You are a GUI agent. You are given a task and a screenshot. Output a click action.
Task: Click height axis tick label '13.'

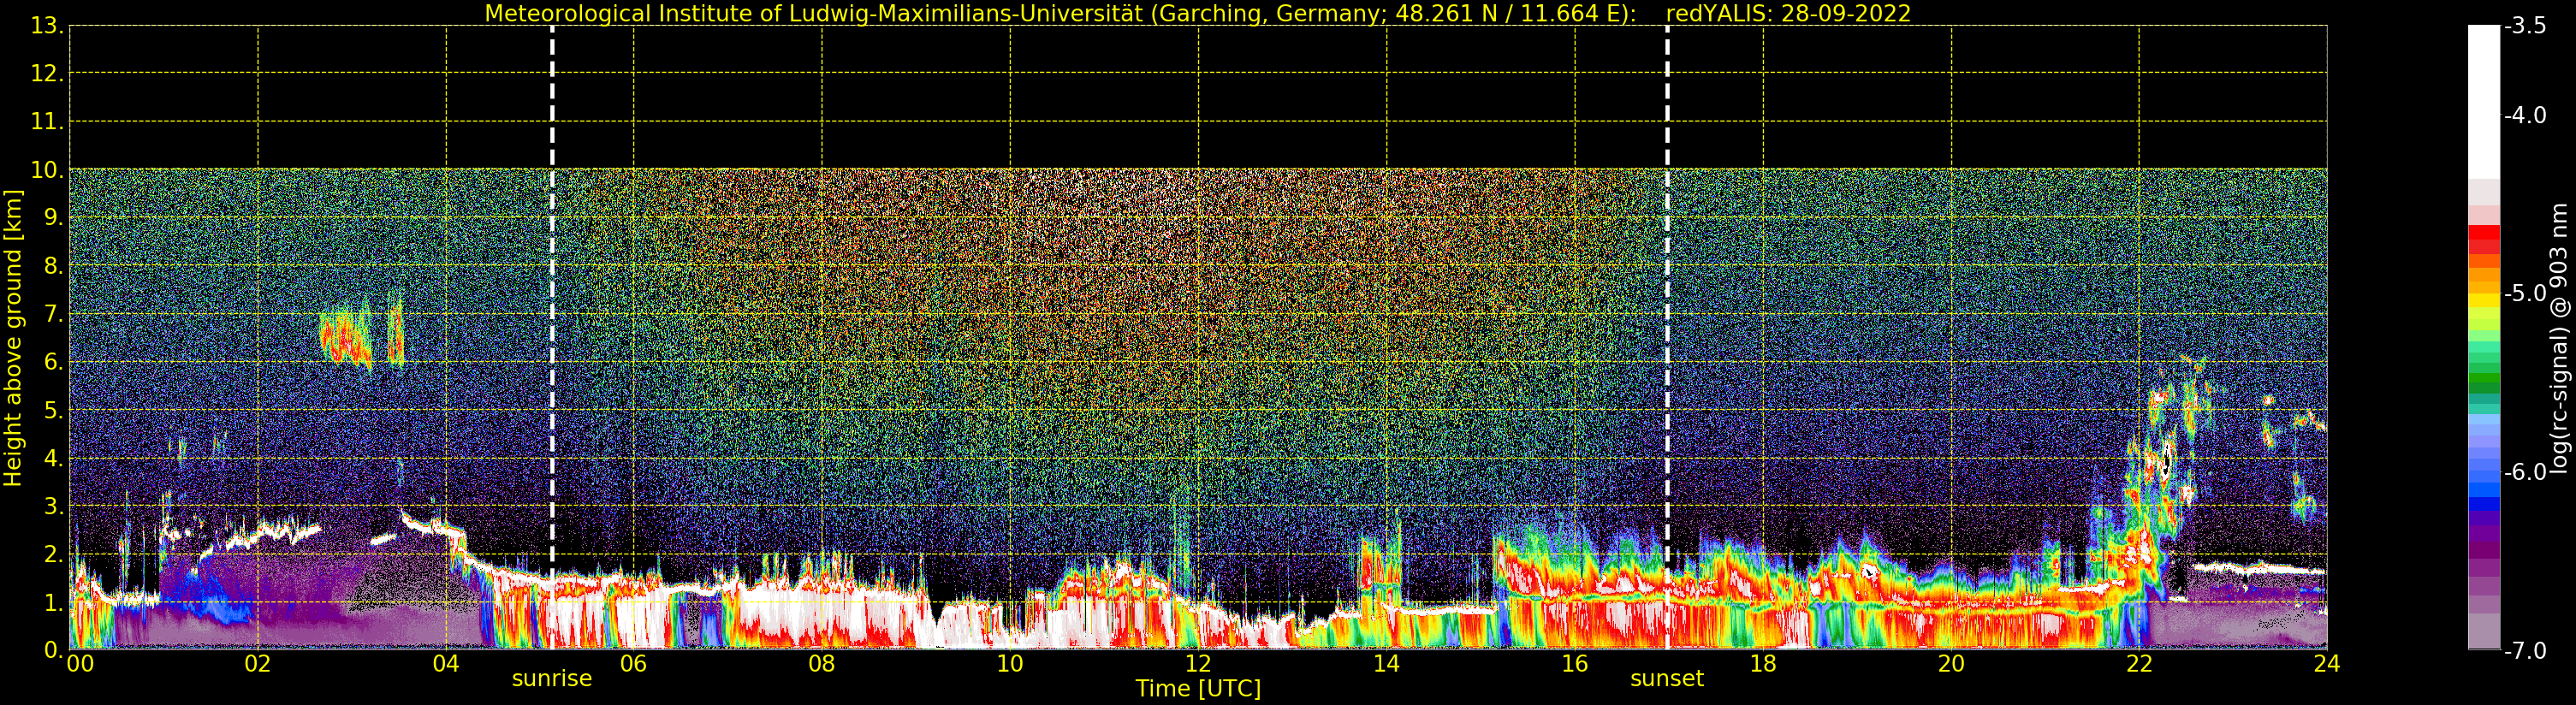point(47,26)
